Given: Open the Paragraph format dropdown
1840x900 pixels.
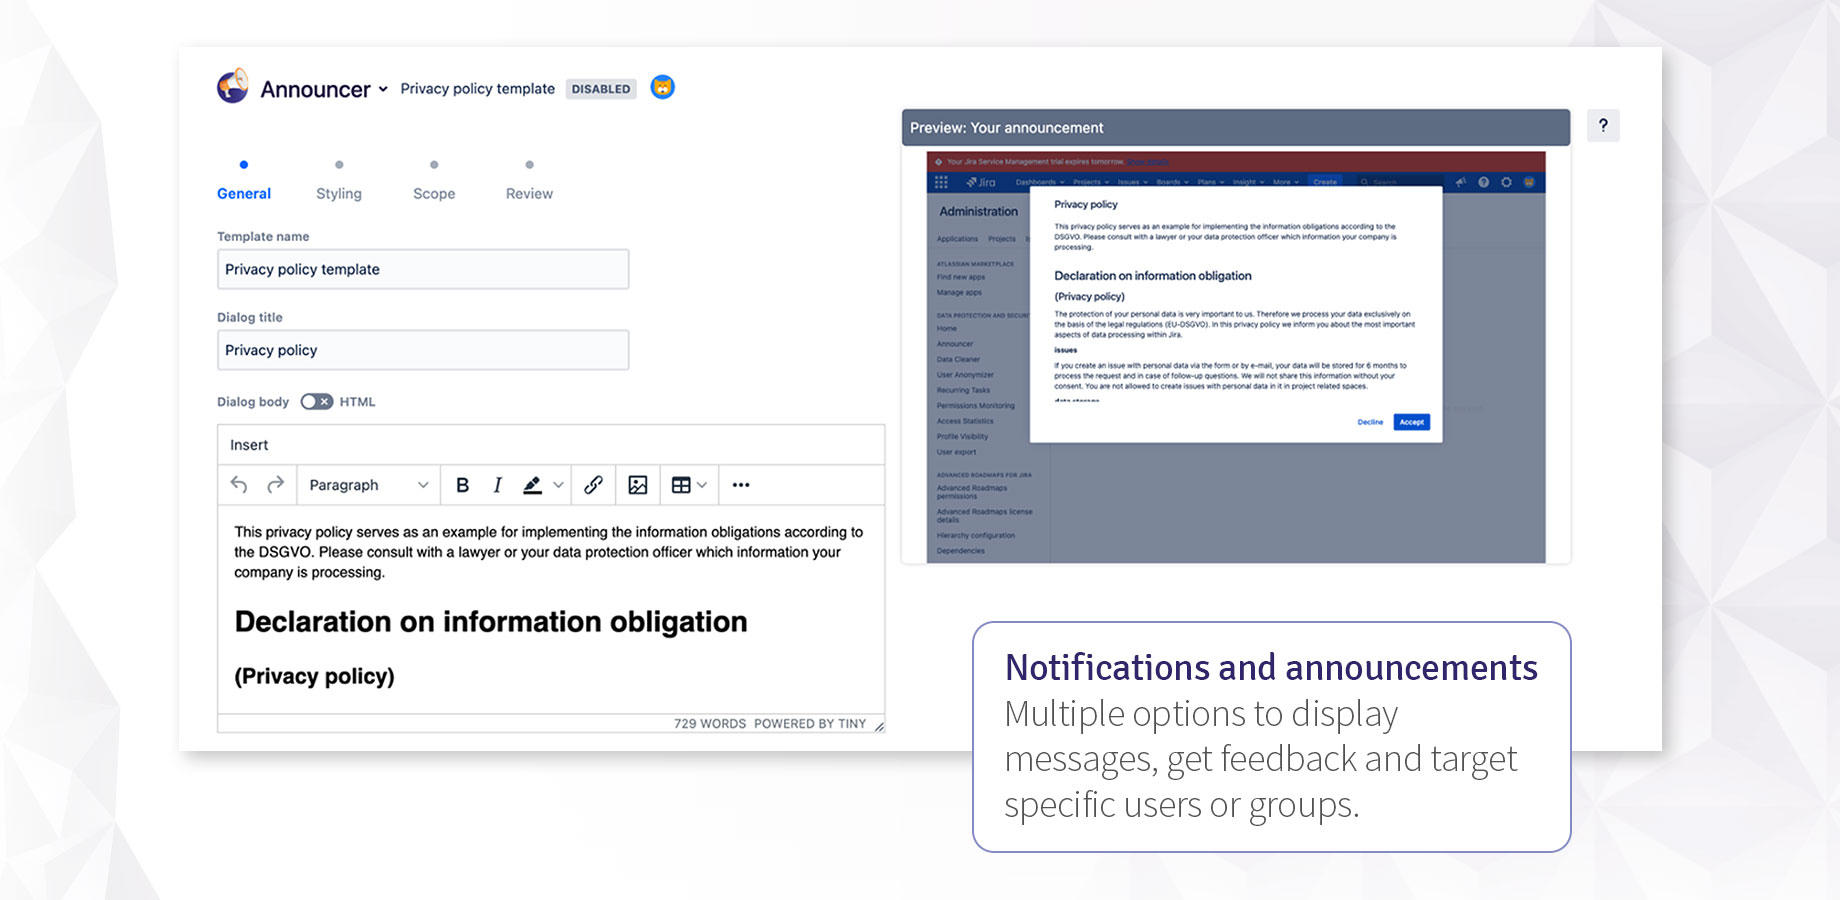Looking at the screenshot, I should tap(367, 485).
